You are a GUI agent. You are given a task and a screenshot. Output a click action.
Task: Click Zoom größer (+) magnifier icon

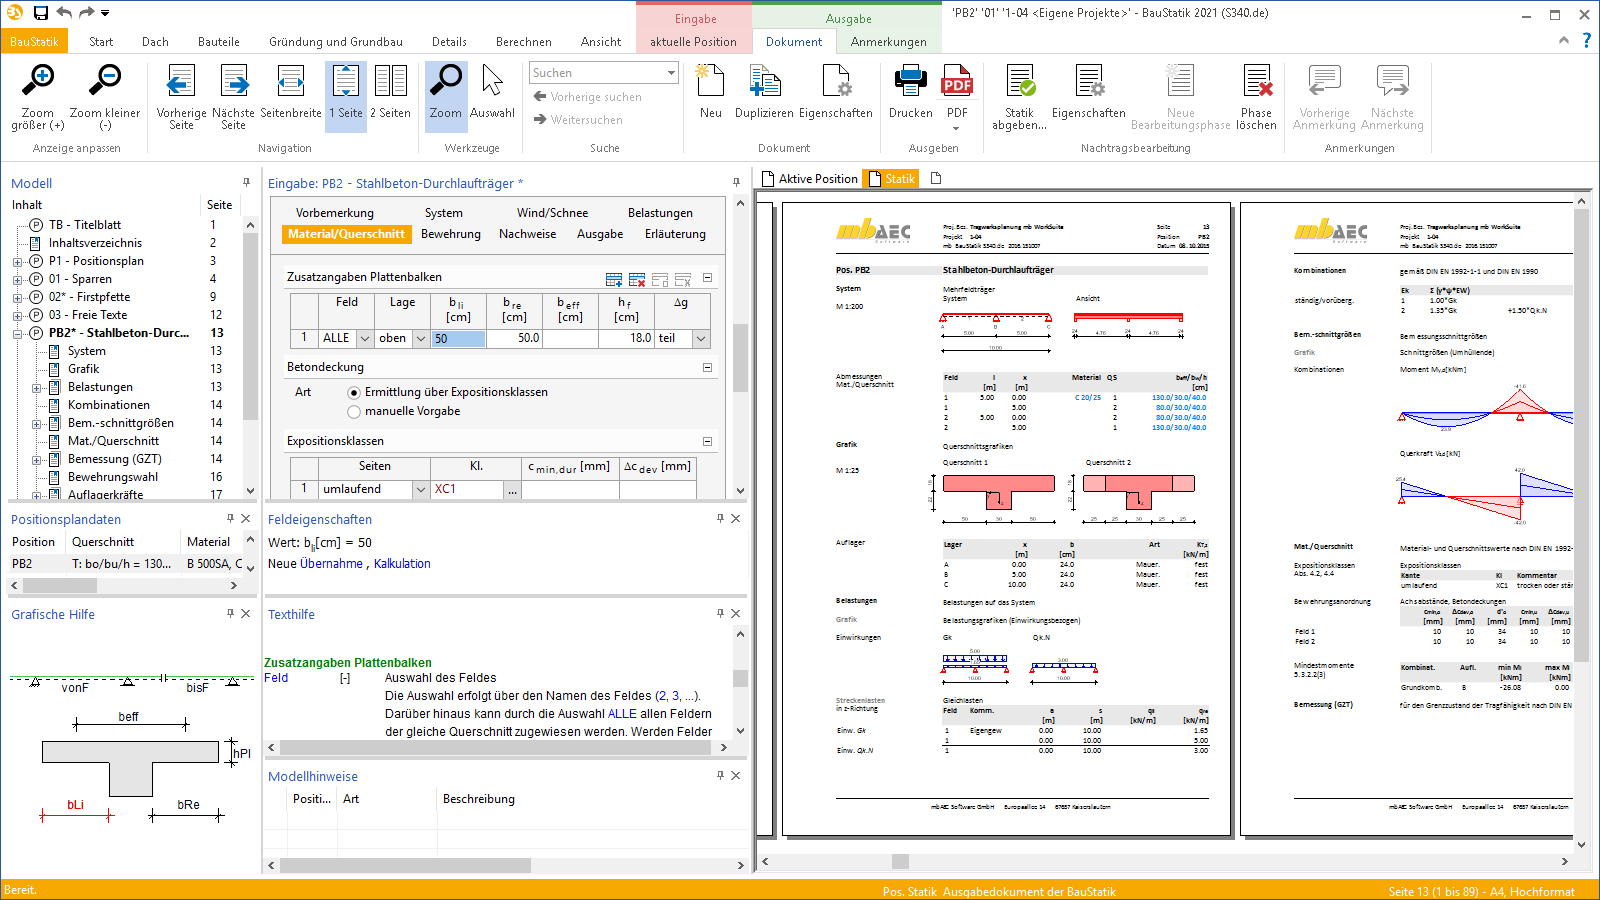pos(38,82)
